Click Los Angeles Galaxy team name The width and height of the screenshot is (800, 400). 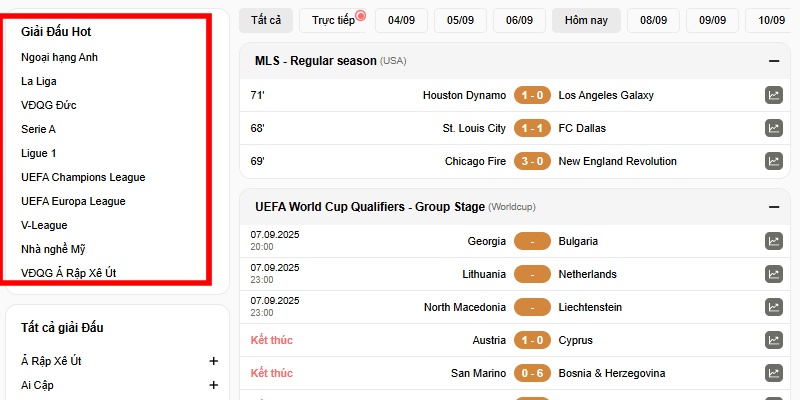pyautogui.click(x=606, y=95)
